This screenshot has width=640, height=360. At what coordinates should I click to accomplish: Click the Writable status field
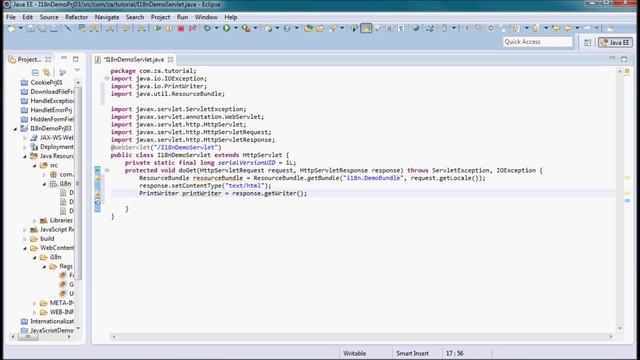[355, 353]
